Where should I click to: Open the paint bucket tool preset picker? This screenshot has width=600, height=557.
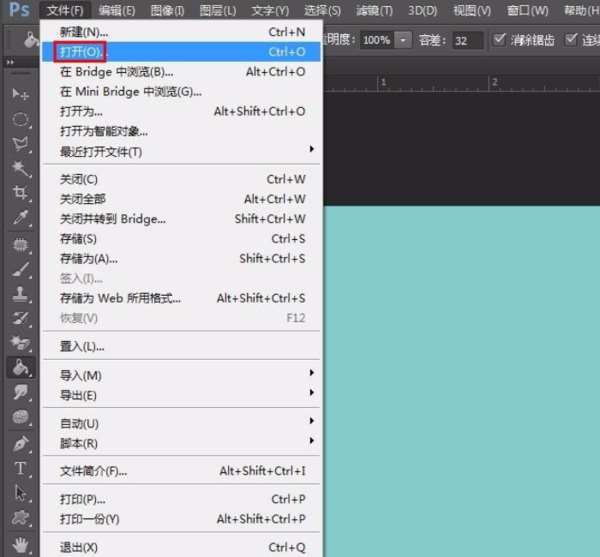(31, 40)
